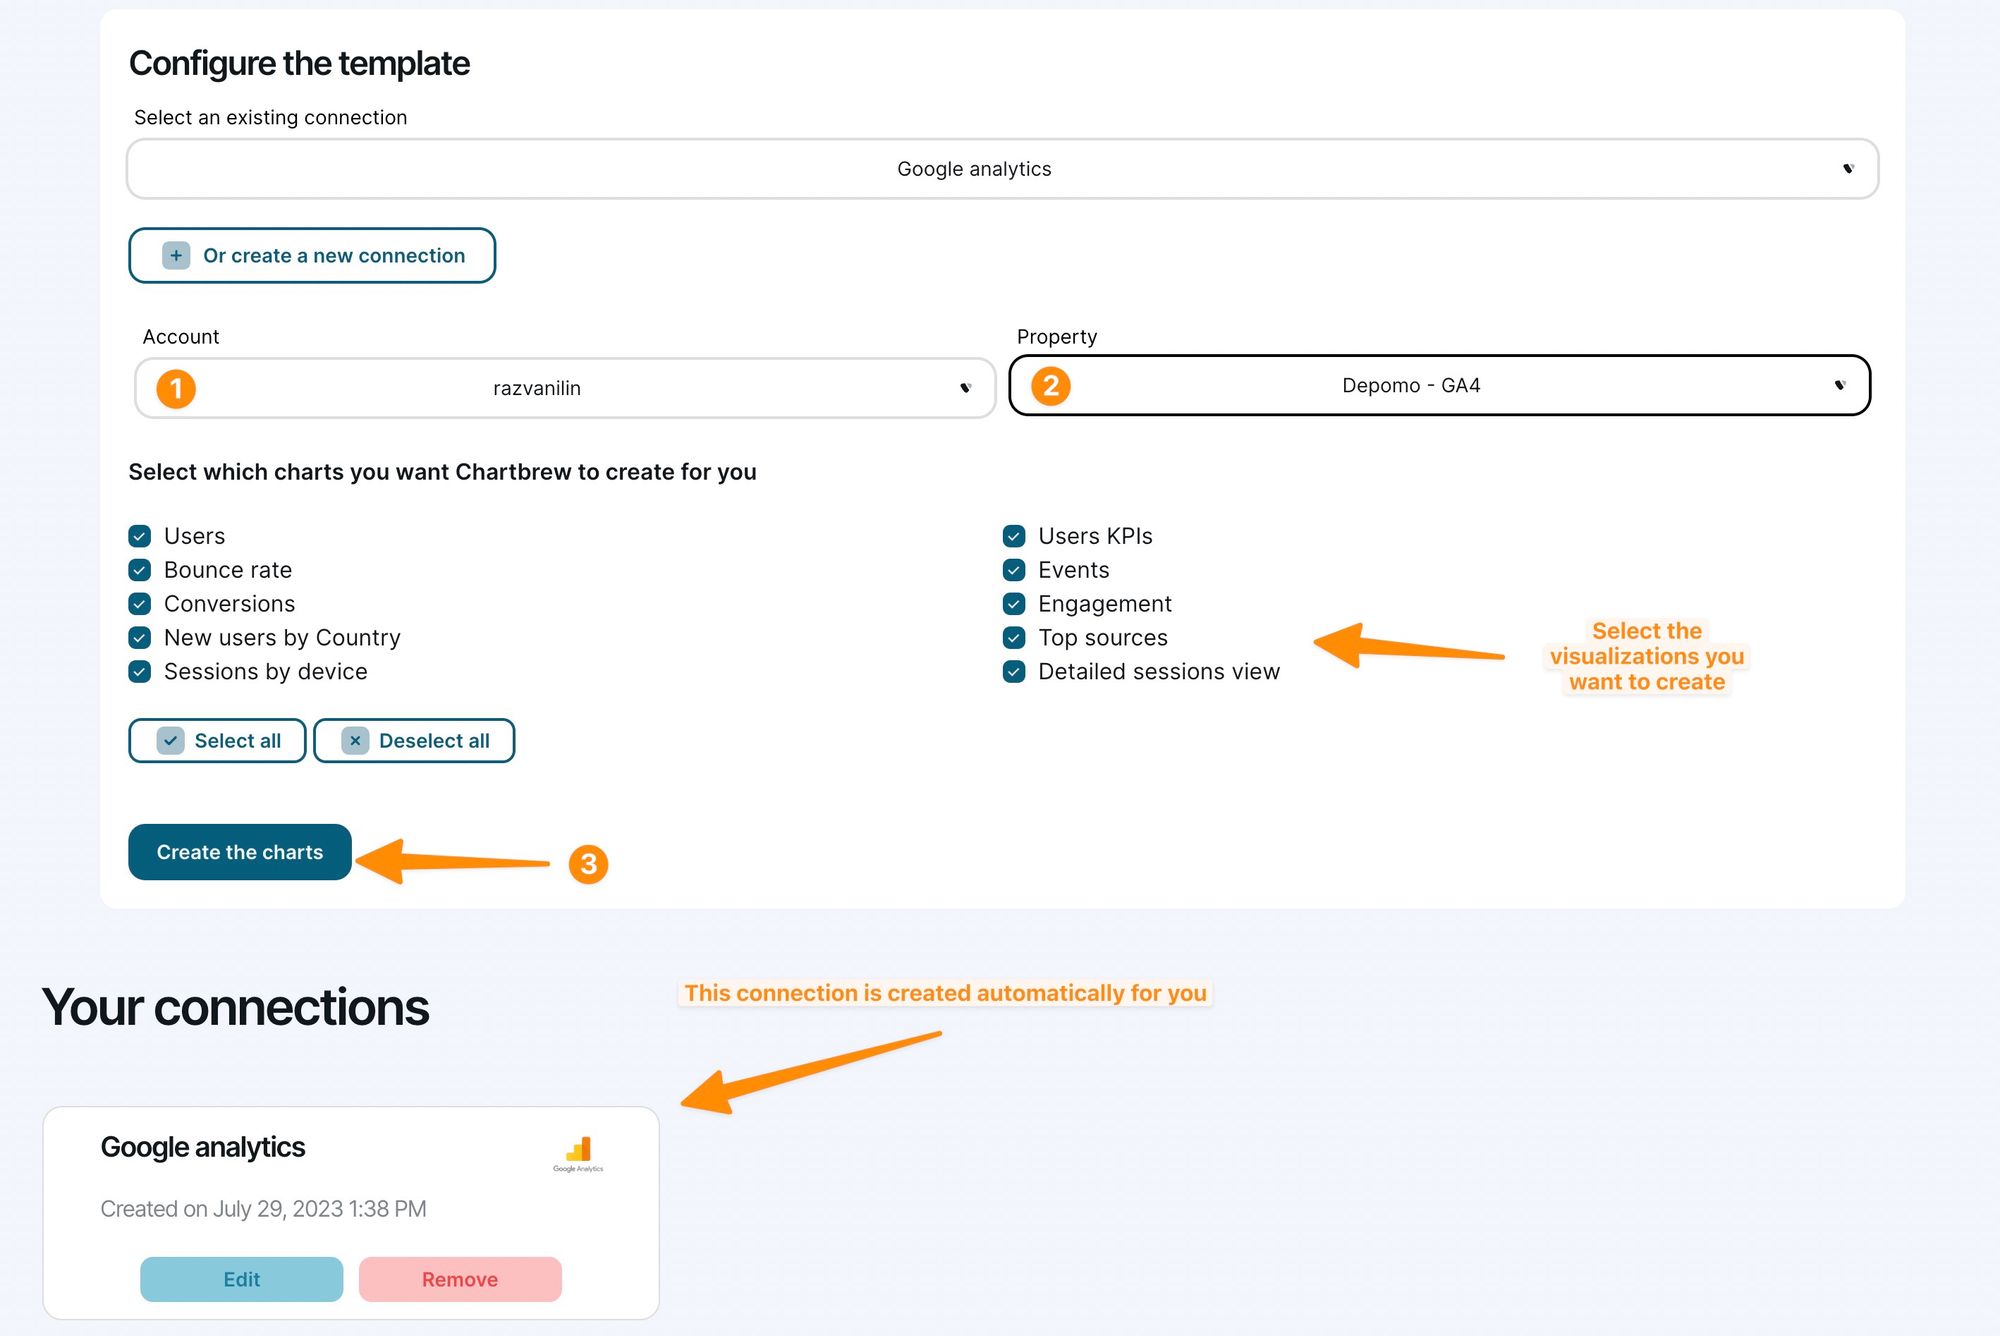
Task: Toggle the Bounce rate checkbox off
Action: coord(140,570)
